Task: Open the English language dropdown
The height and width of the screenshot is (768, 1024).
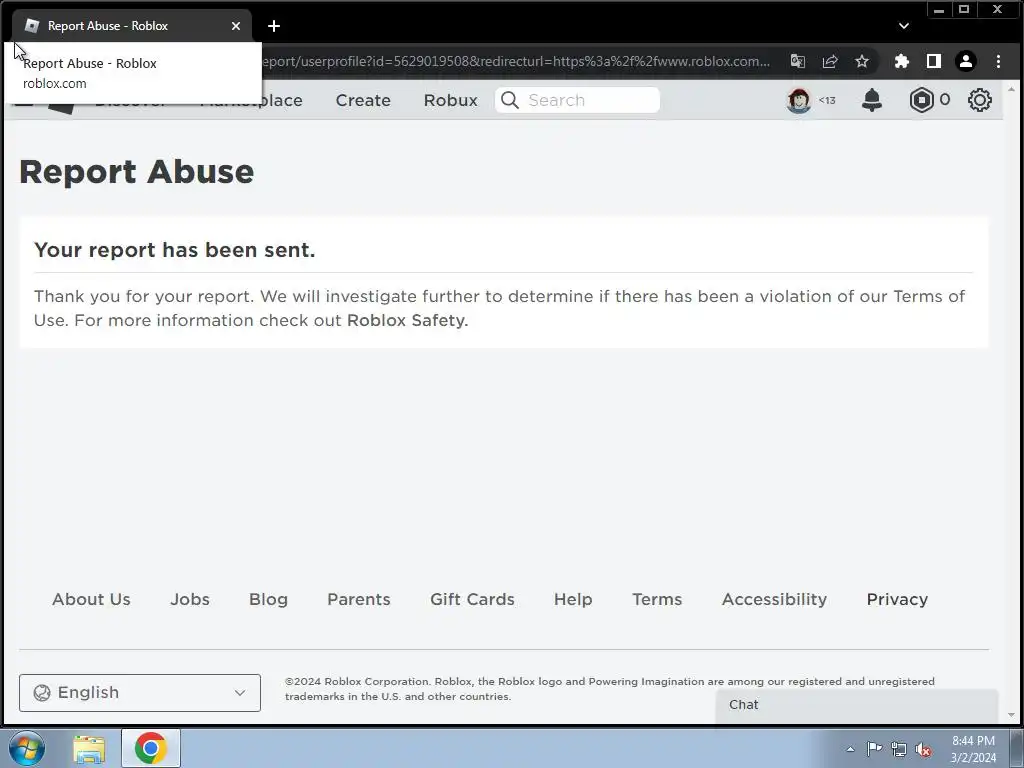Action: click(140, 693)
